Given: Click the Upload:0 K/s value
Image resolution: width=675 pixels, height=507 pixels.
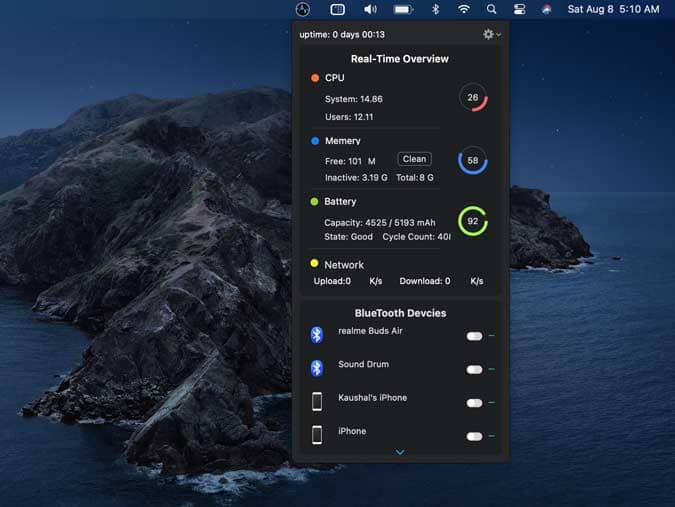Looking at the screenshot, I should pos(348,281).
